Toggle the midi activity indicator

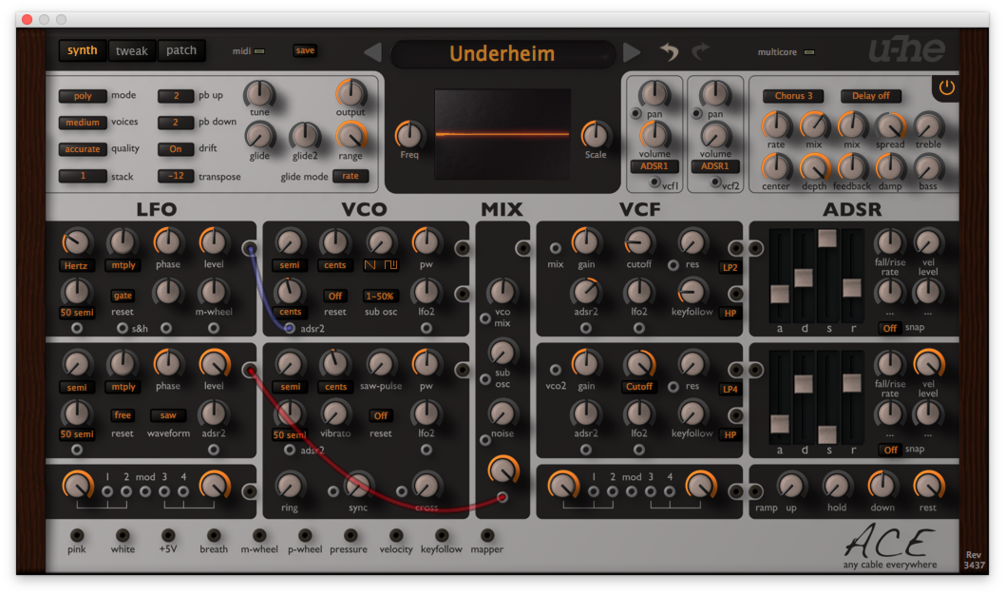(x=259, y=51)
